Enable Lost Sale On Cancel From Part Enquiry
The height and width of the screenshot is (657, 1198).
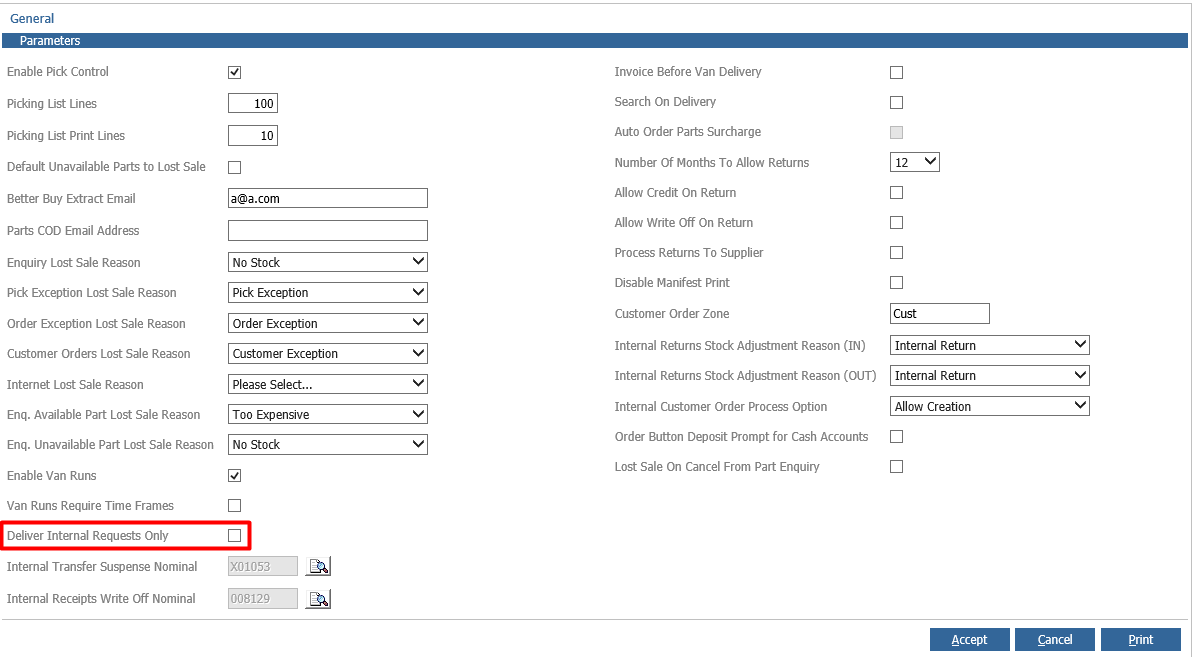896,466
